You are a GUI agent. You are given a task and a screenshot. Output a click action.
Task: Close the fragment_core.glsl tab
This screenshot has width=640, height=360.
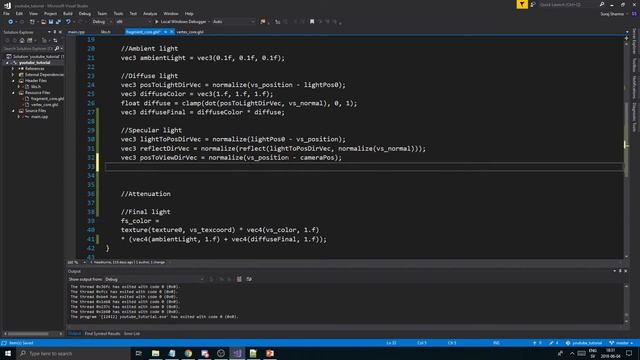[x=172, y=32]
